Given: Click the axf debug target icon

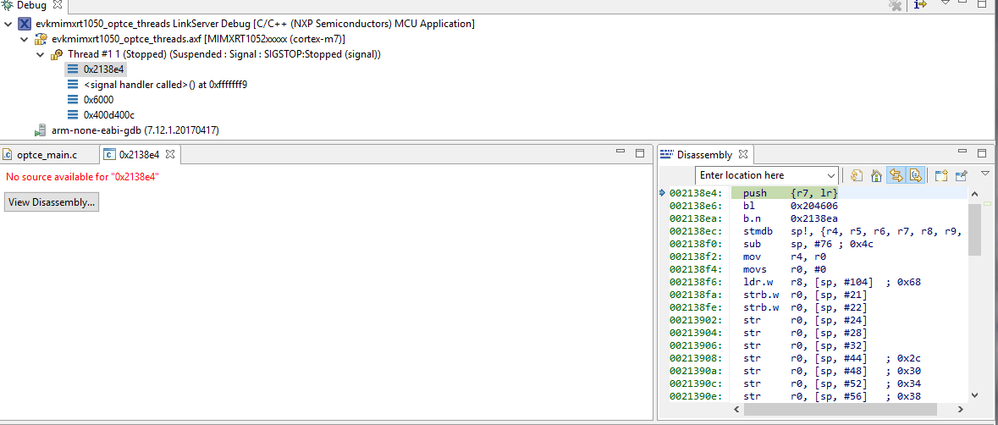Looking at the screenshot, I should pos(41,39).
